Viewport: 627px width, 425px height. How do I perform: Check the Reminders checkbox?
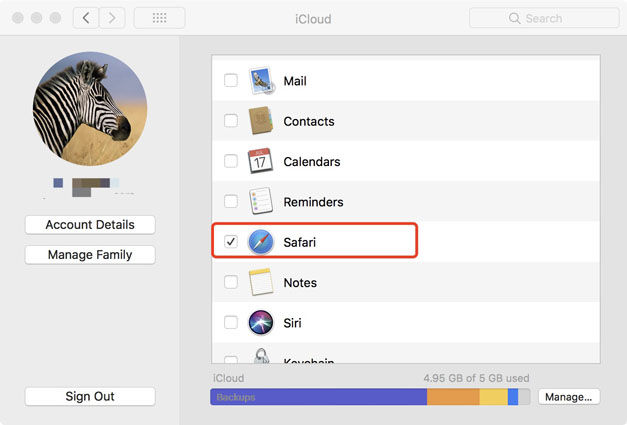(231, 201)
